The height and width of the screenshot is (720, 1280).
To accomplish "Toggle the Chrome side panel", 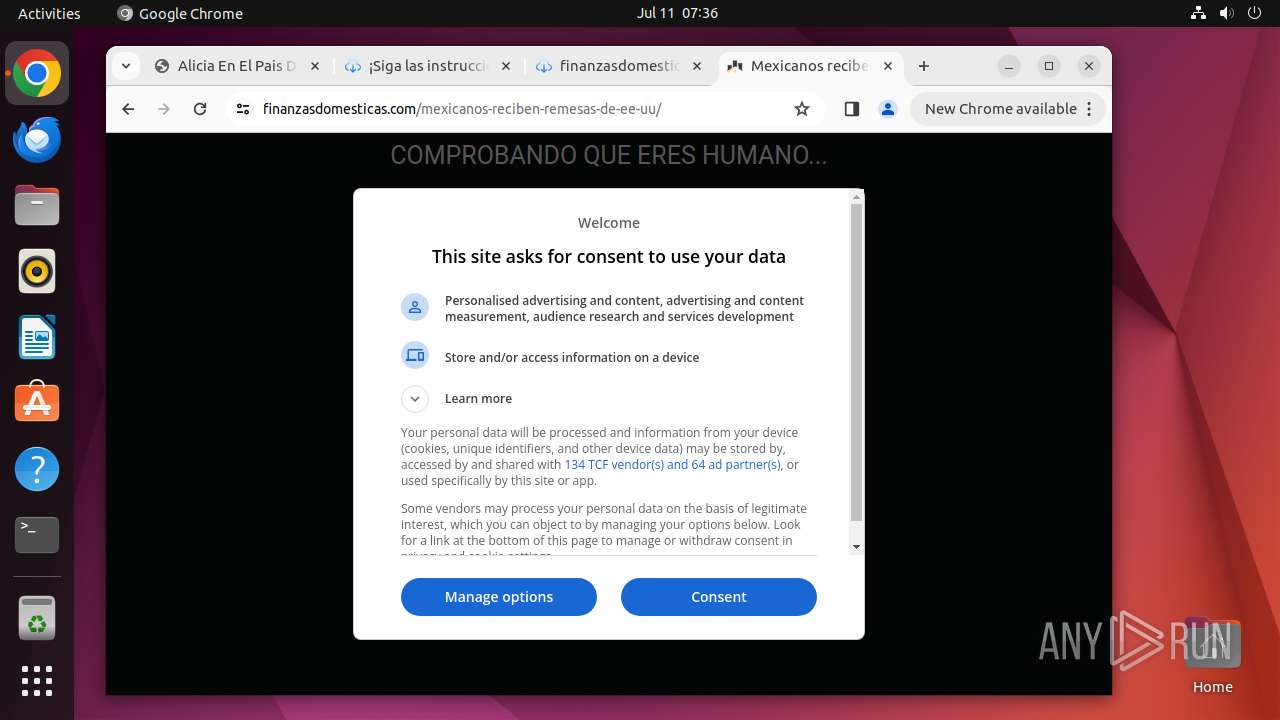I will [852, 109].
